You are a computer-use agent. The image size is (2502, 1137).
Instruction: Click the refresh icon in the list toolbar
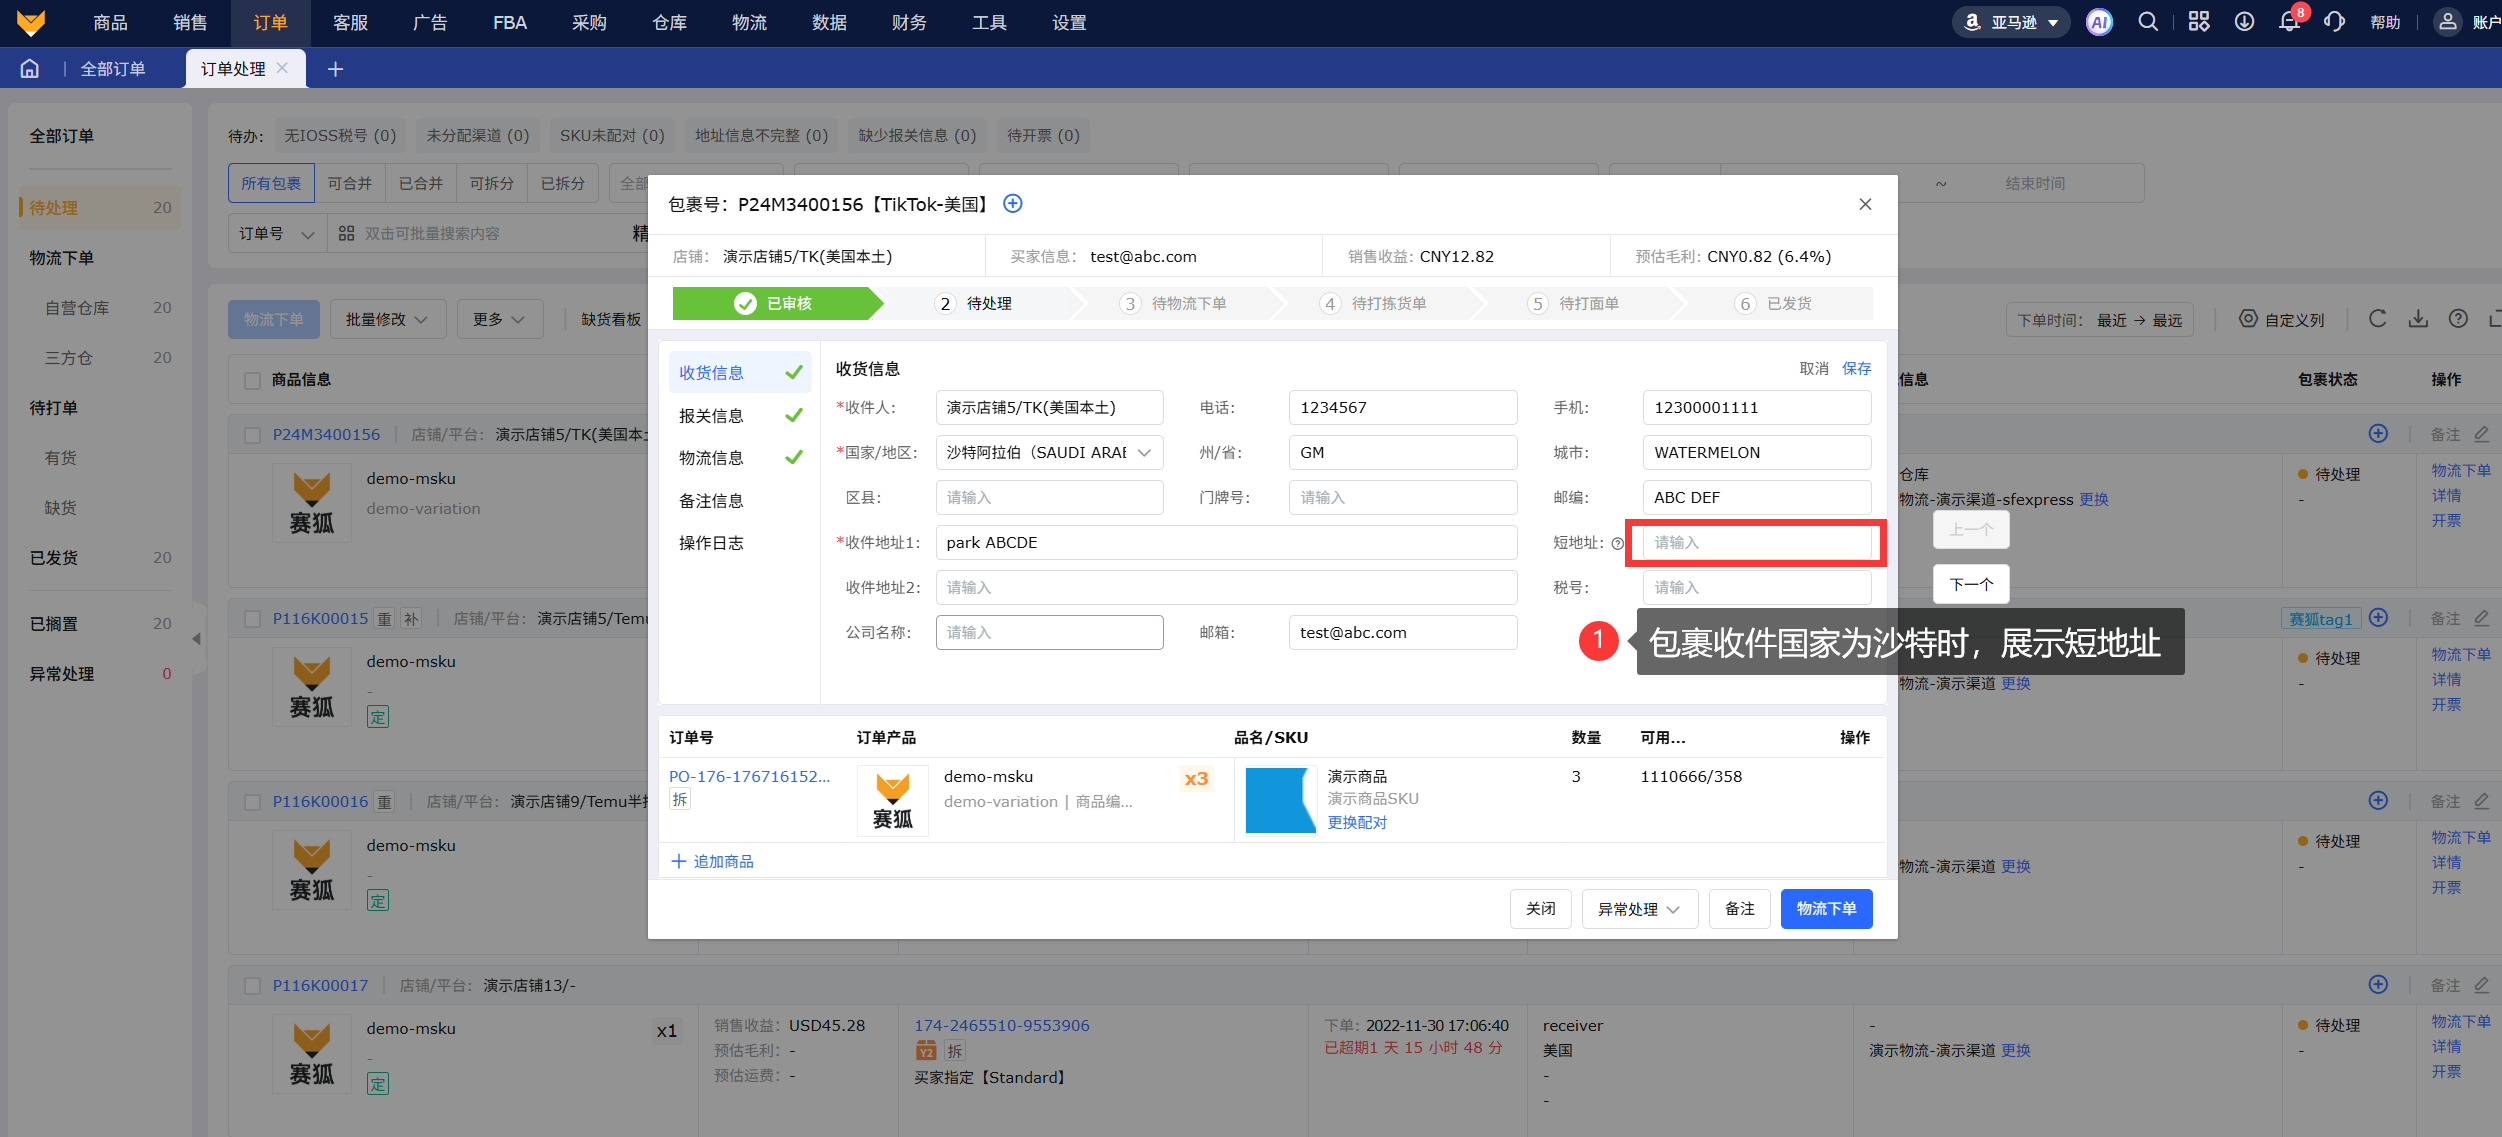[x=2378, y=319]
